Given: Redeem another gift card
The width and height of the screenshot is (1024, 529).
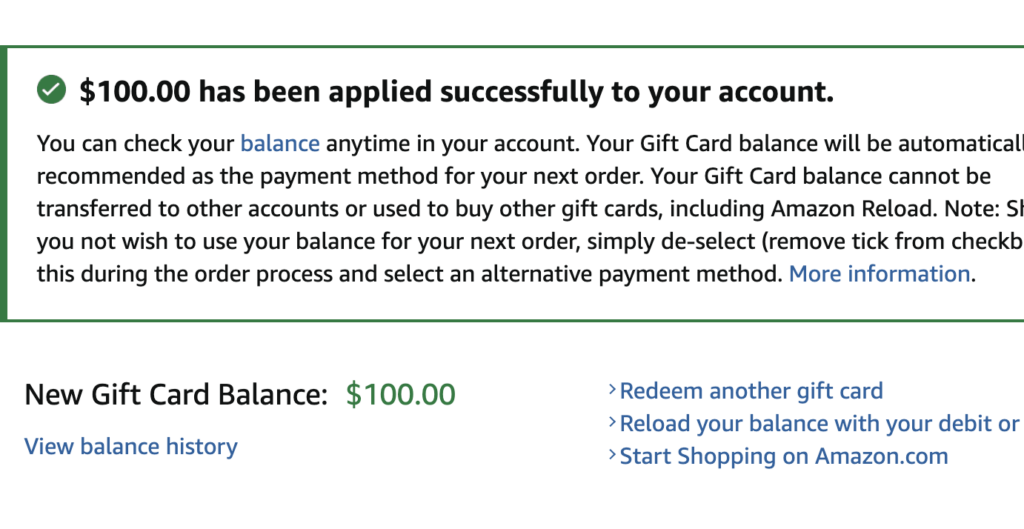Looking at the screenshot, I should [x=751, y=390].
